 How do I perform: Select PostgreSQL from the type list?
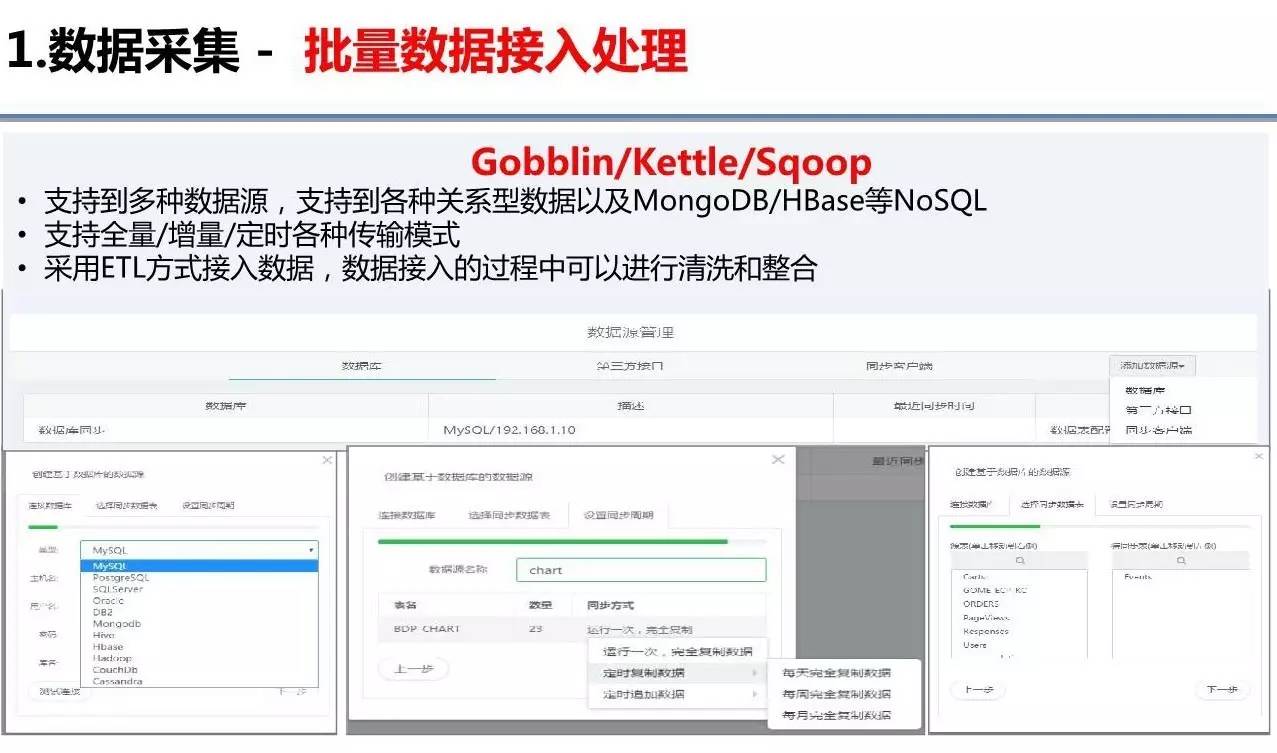click(121, 578)
